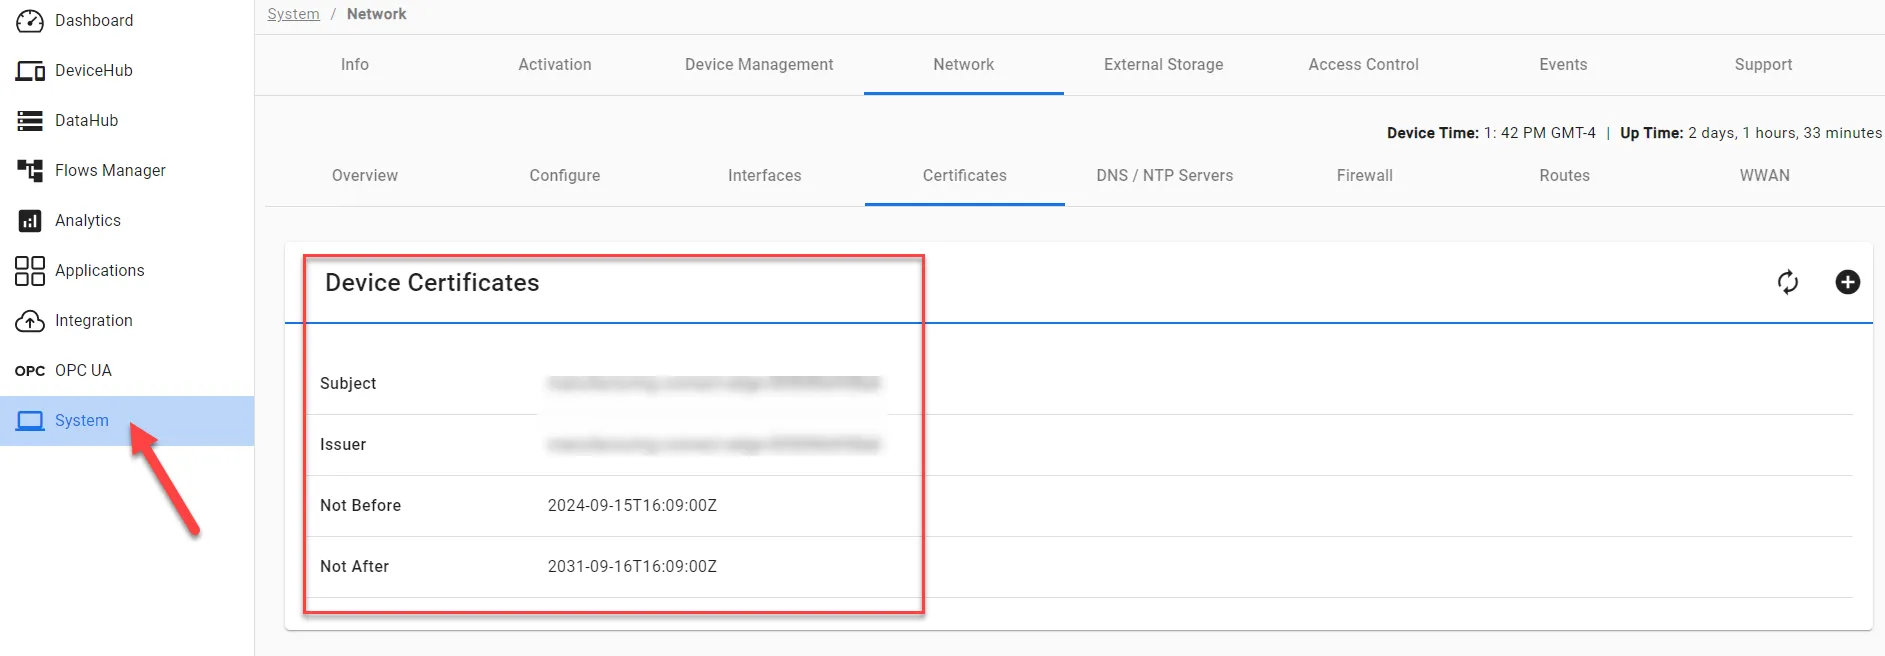This screenshot has height=656, width=1885.
Task: Switch to the Info tab
Action: [x=355, y=64]
